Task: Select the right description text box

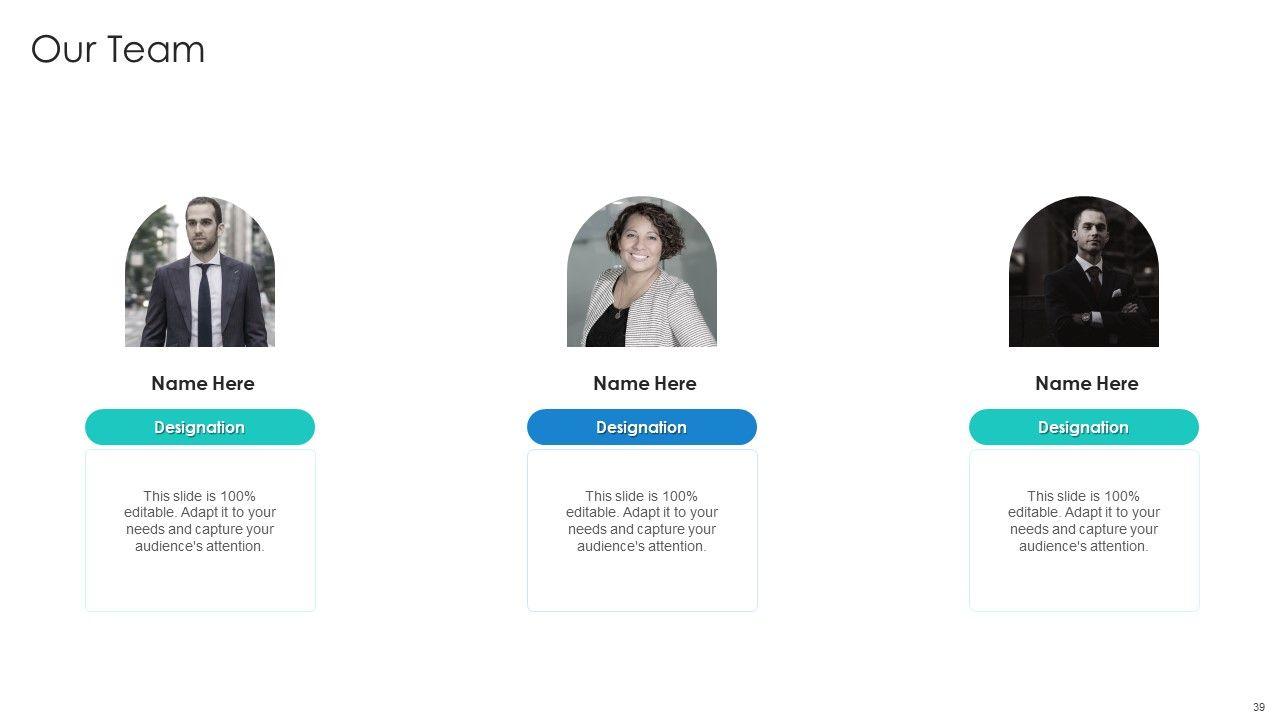Action: [1084, 530]
